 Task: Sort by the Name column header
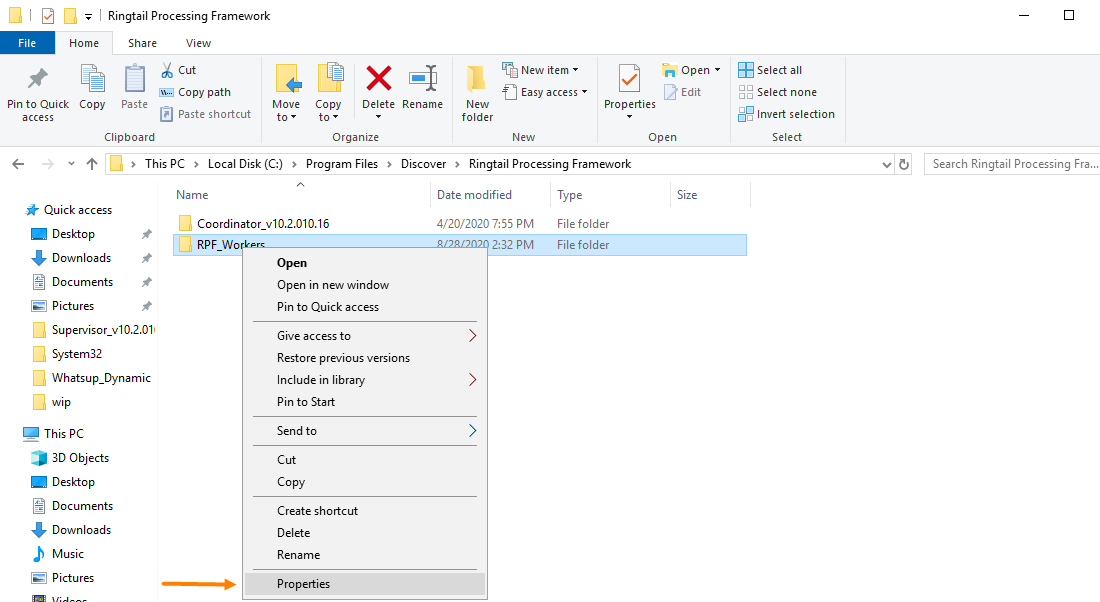[x=192, y=195]
